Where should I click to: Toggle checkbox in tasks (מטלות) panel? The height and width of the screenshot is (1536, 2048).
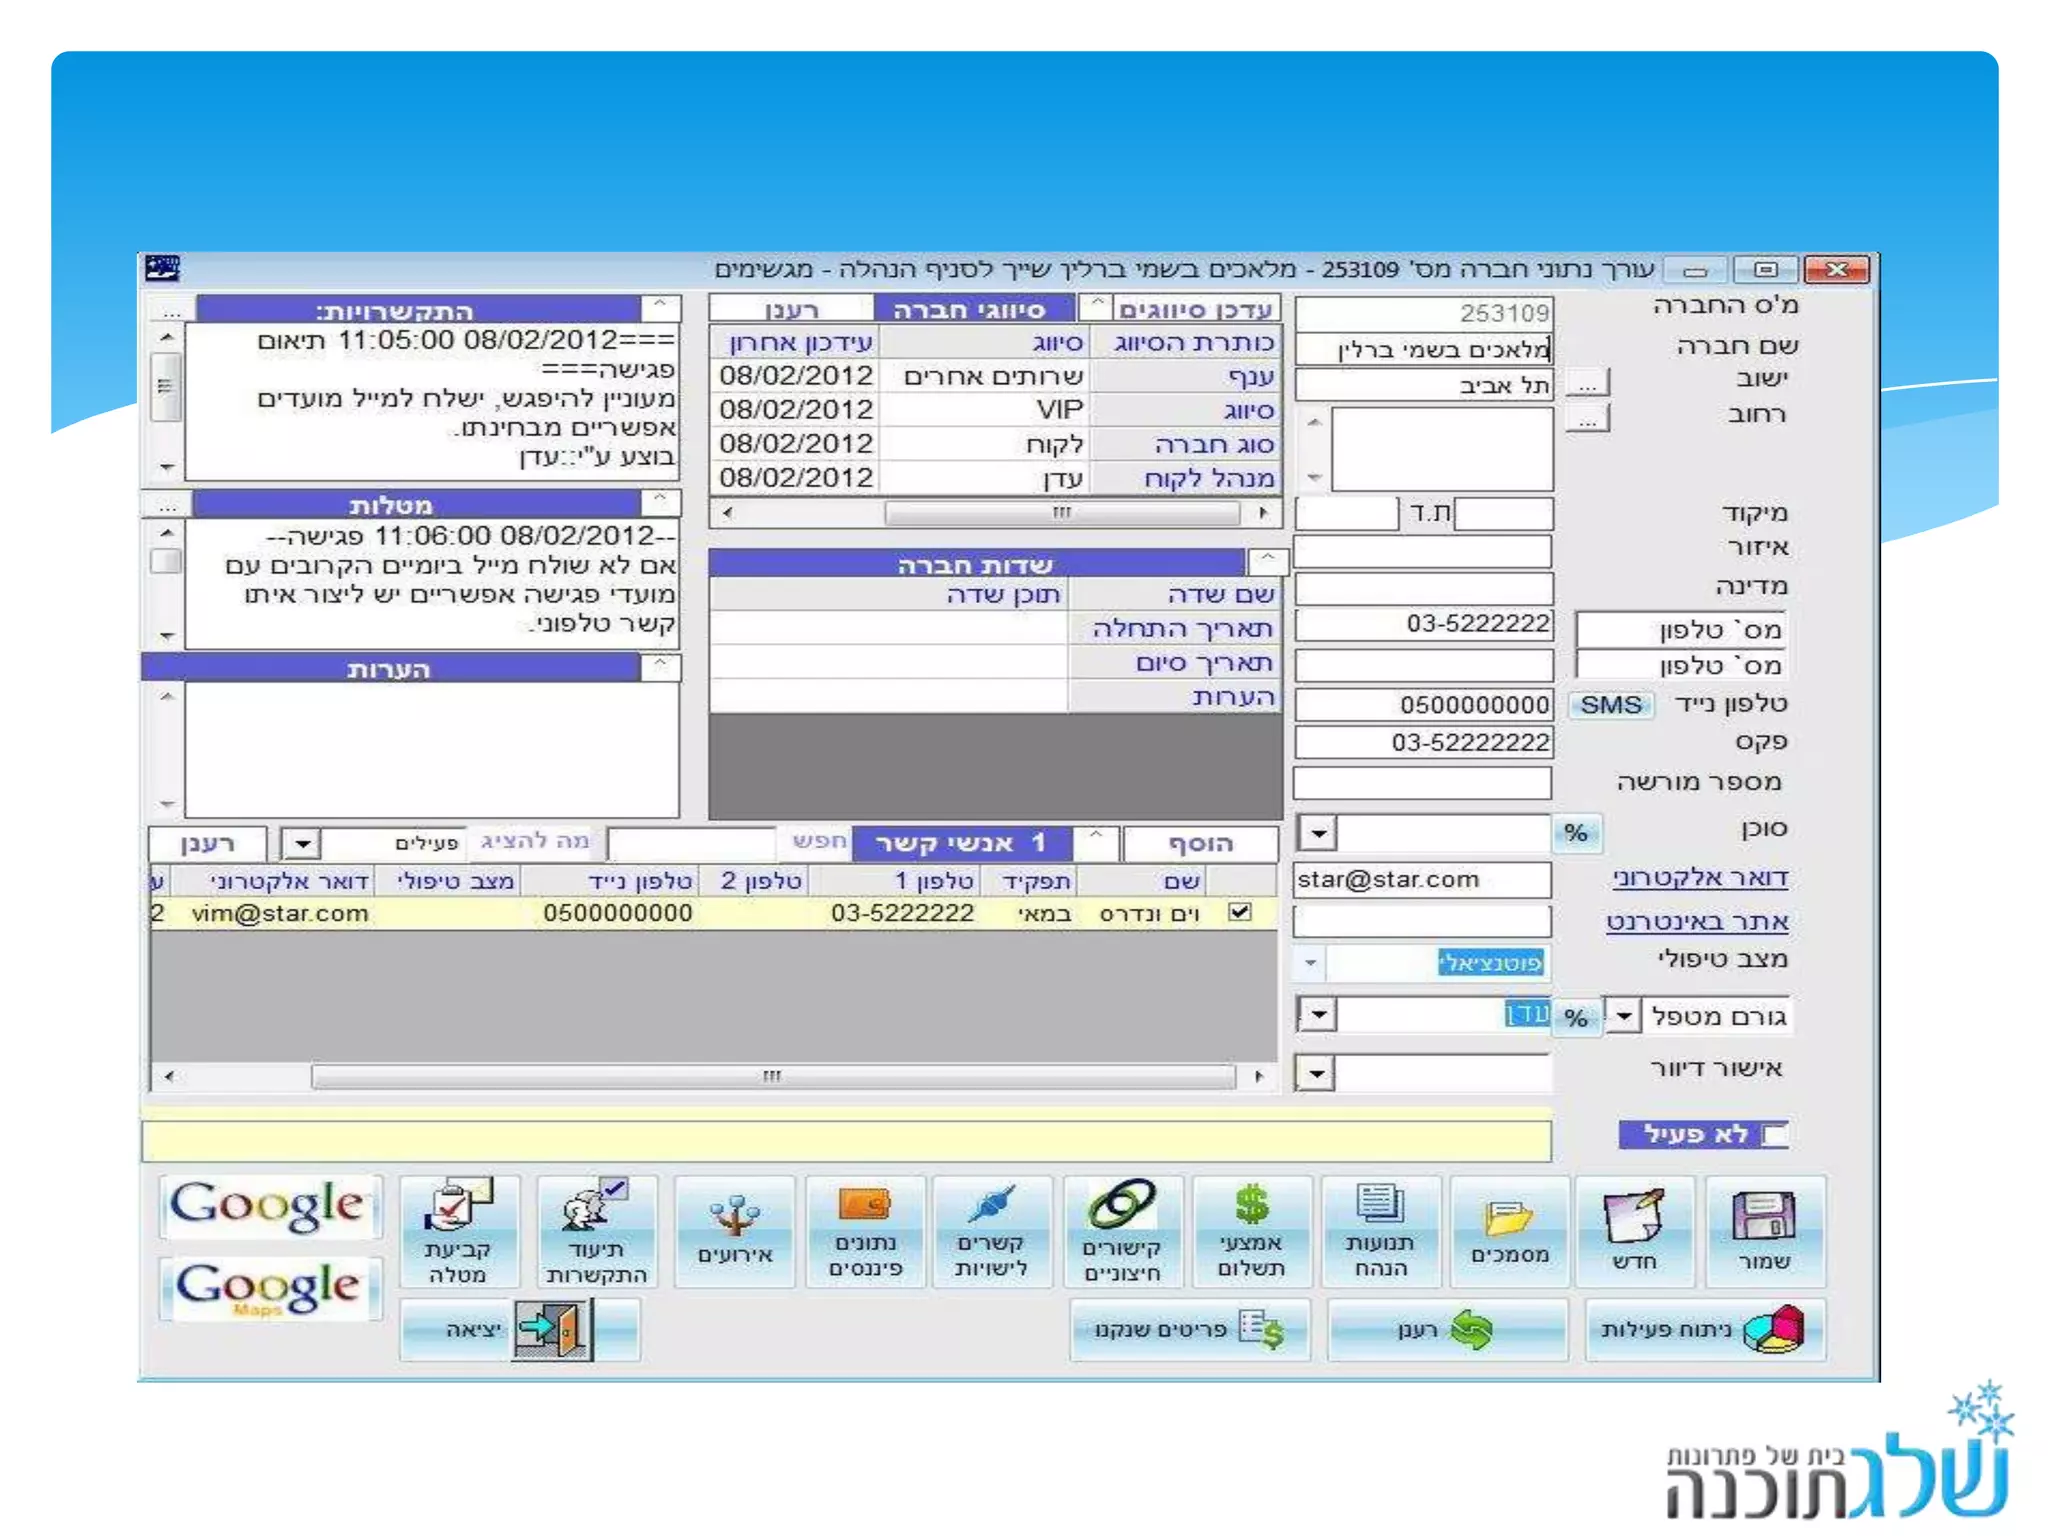(x=165, y=562)
